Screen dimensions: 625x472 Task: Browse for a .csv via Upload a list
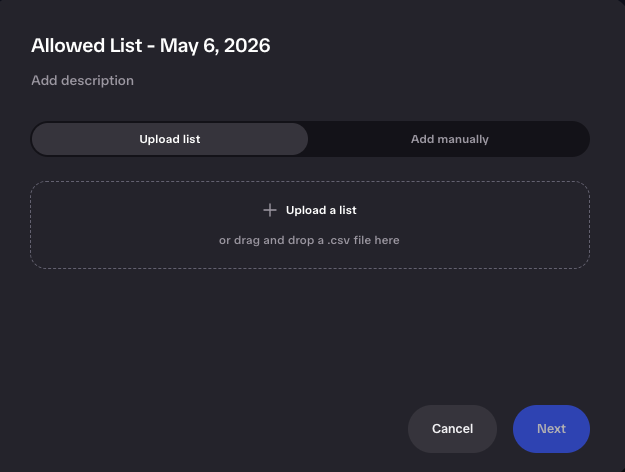pyautogui.click(x=321, y=210)
